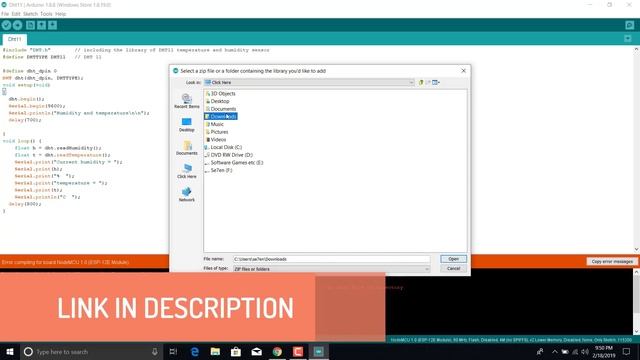Open Microsoft Store from taskbar
Screen dimensions: 640x360
pyautogui.click(x=236, y=351)
